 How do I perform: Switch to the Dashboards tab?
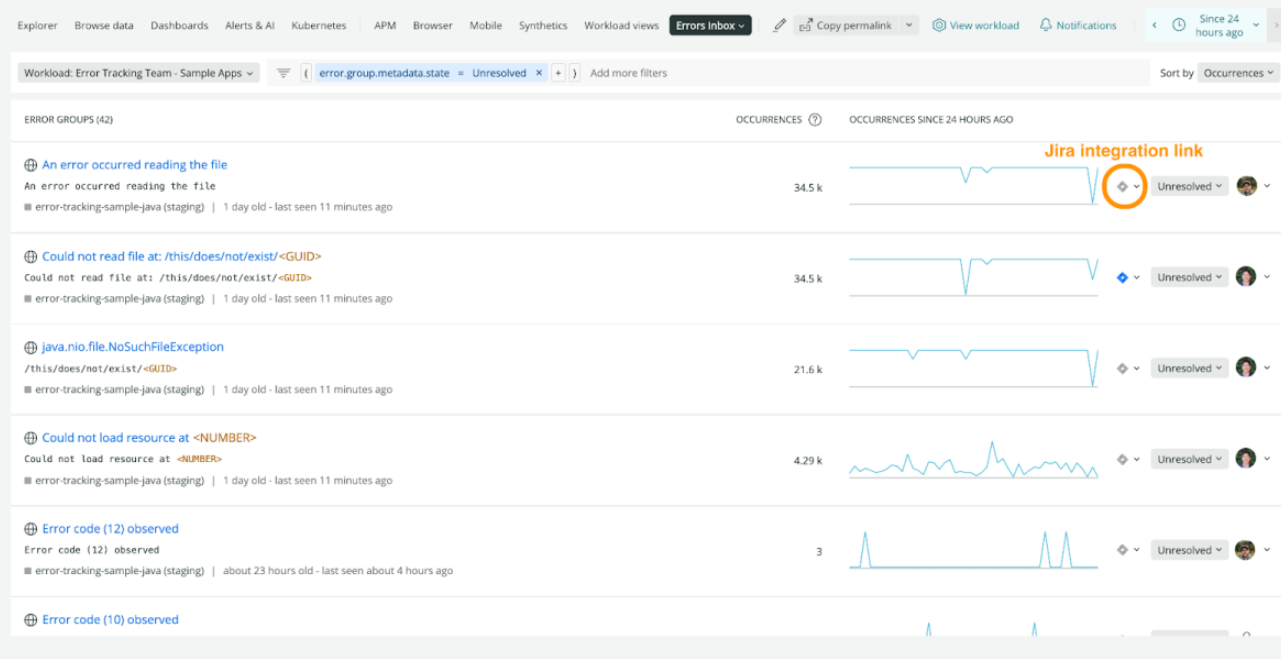pyautogui.click(x=179, y=26)
